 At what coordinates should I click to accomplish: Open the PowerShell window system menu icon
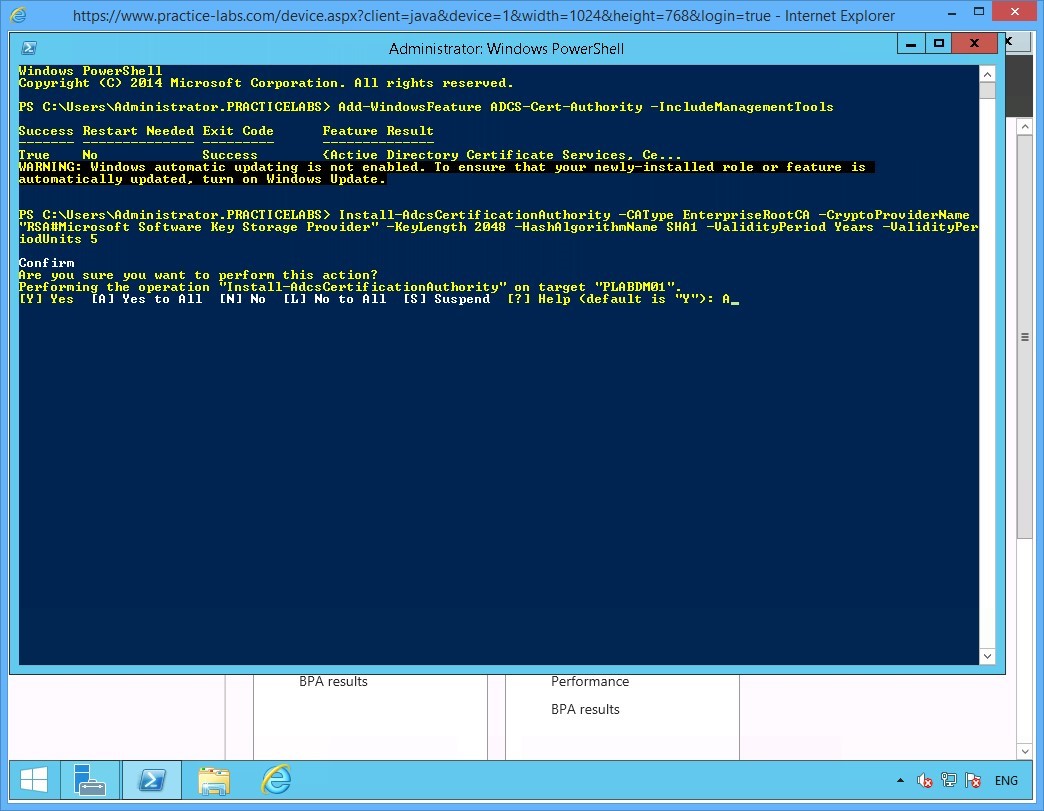(x=27, y=47)
